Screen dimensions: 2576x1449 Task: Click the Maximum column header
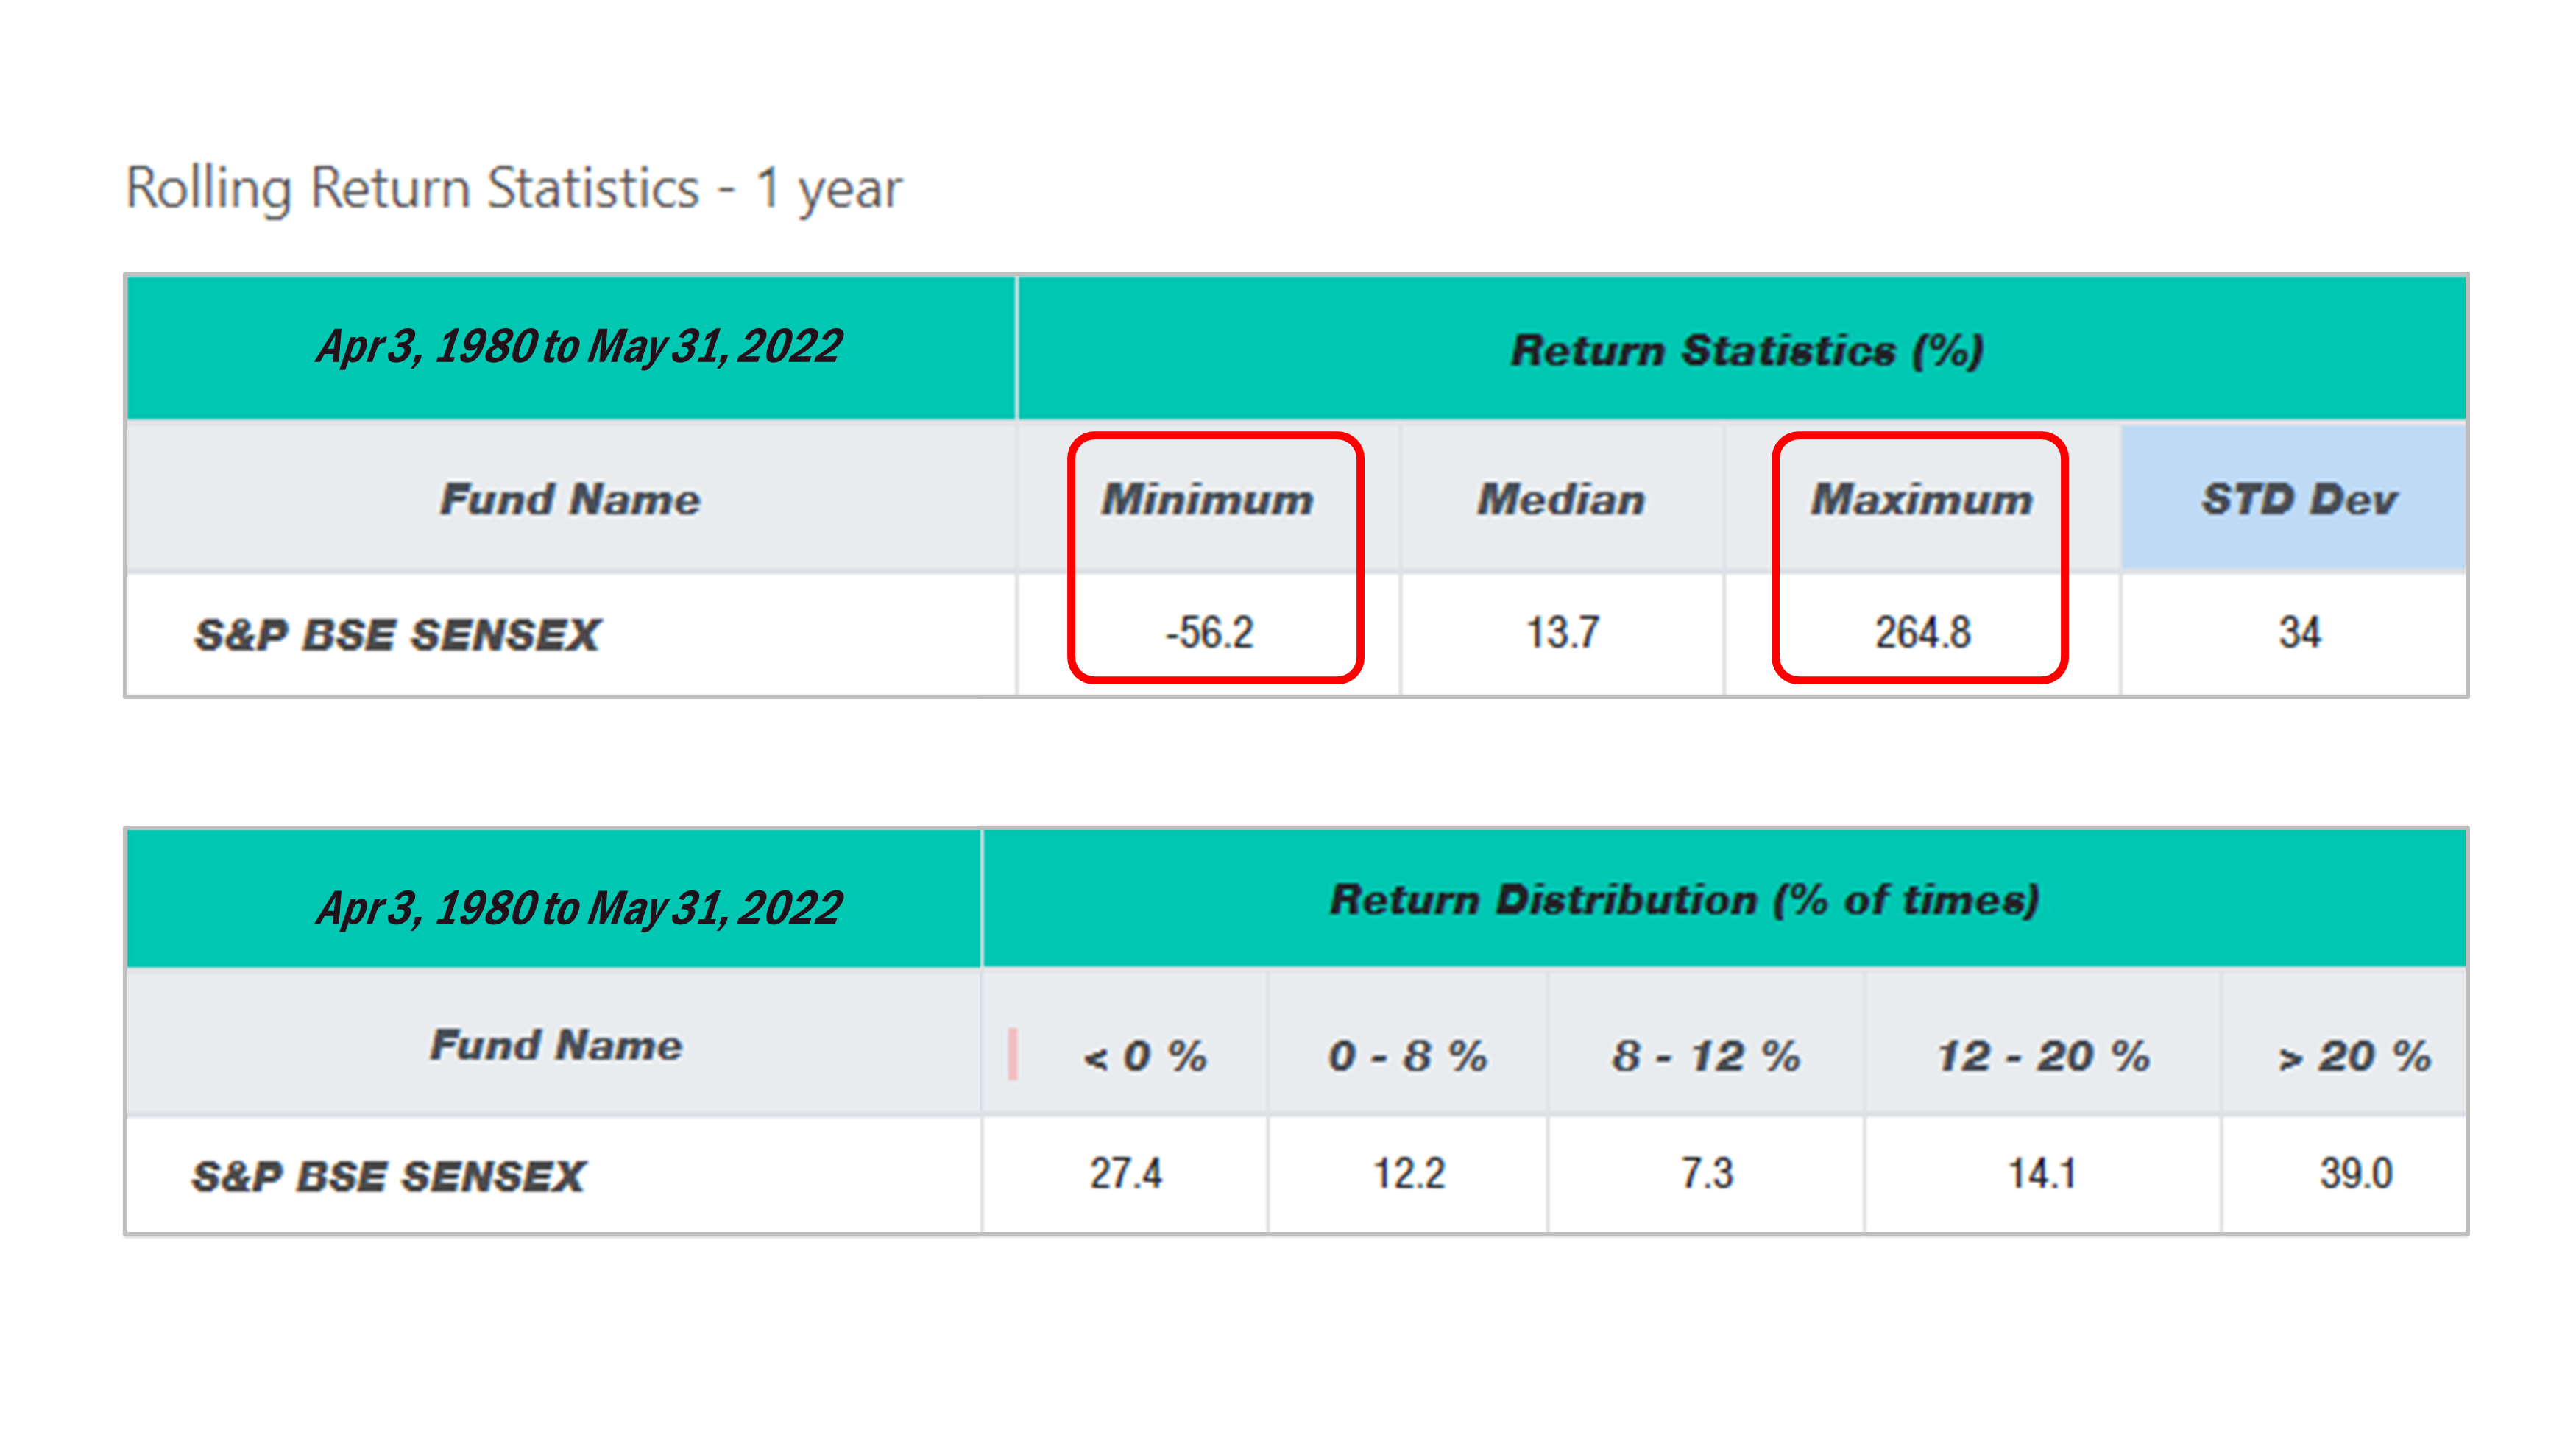click(1921, 499)
